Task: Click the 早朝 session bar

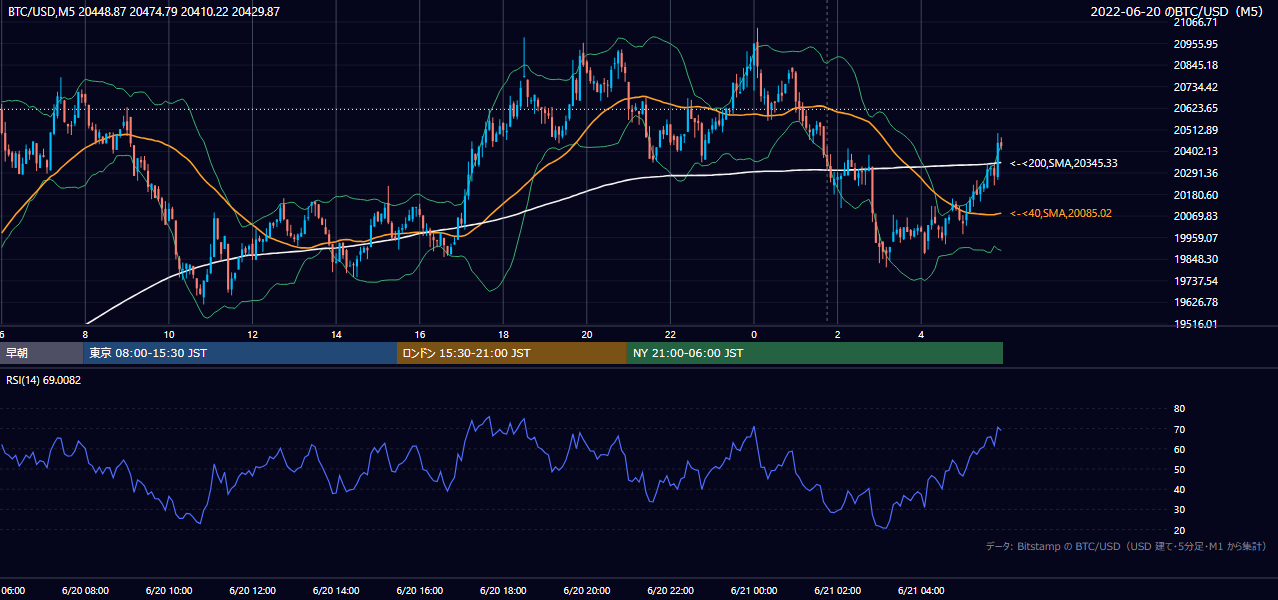Action: [41, 353]
